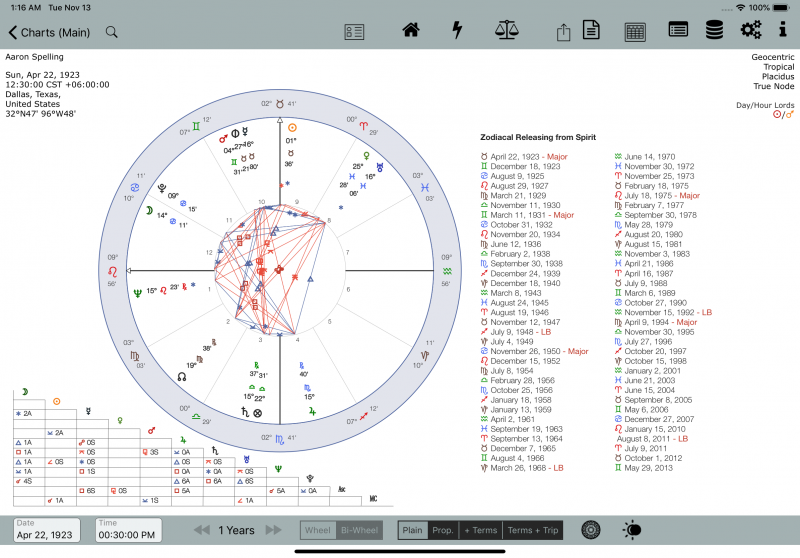Tap the Placidus house system label
Viewport: 800px width, 558px height.
coord(778,77)
